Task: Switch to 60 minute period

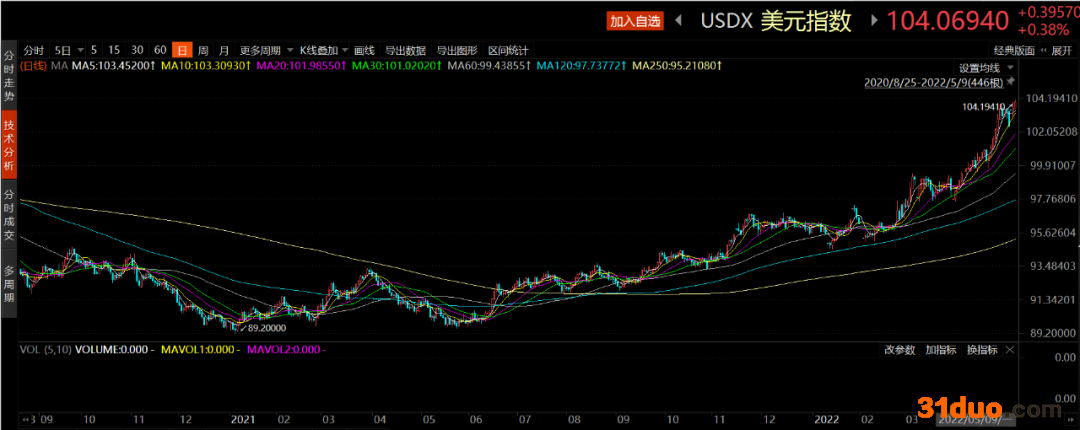Action: 160,50
